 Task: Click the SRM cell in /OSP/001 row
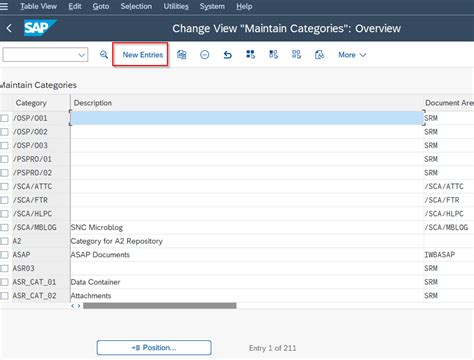point(449,118)
